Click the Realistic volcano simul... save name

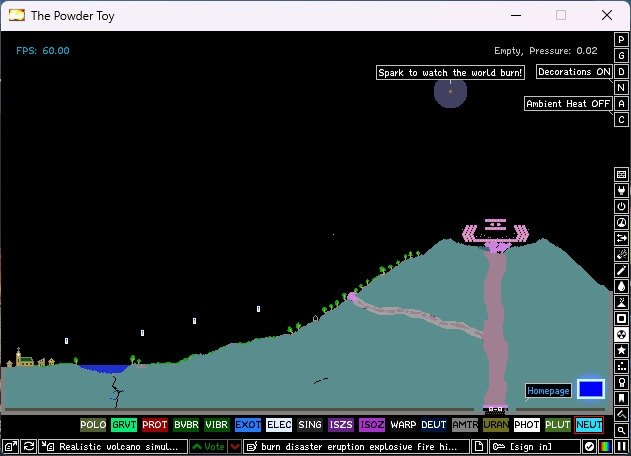[113, 446]
